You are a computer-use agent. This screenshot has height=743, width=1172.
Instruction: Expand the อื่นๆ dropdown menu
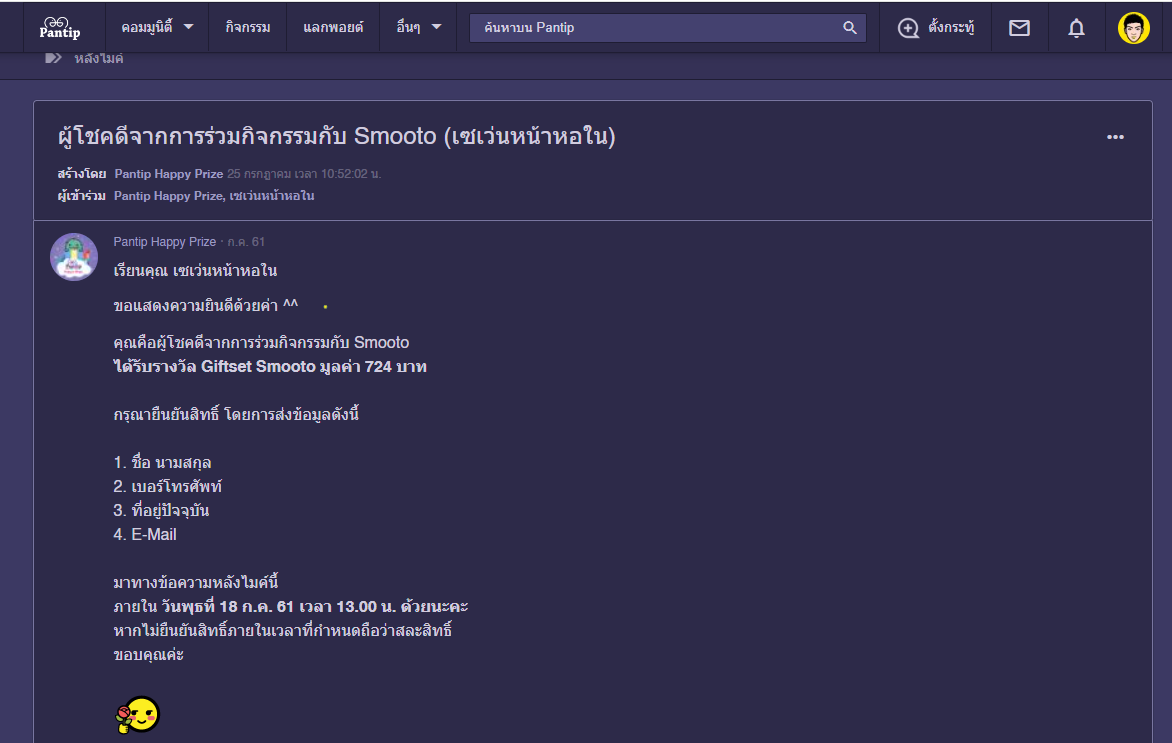419,28
